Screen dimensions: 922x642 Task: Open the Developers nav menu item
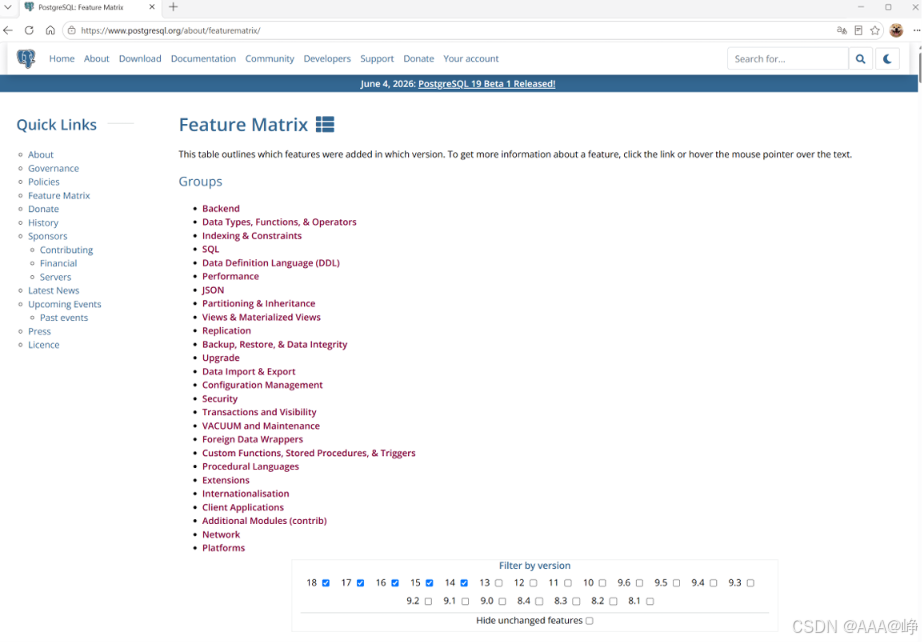[327, 59]
